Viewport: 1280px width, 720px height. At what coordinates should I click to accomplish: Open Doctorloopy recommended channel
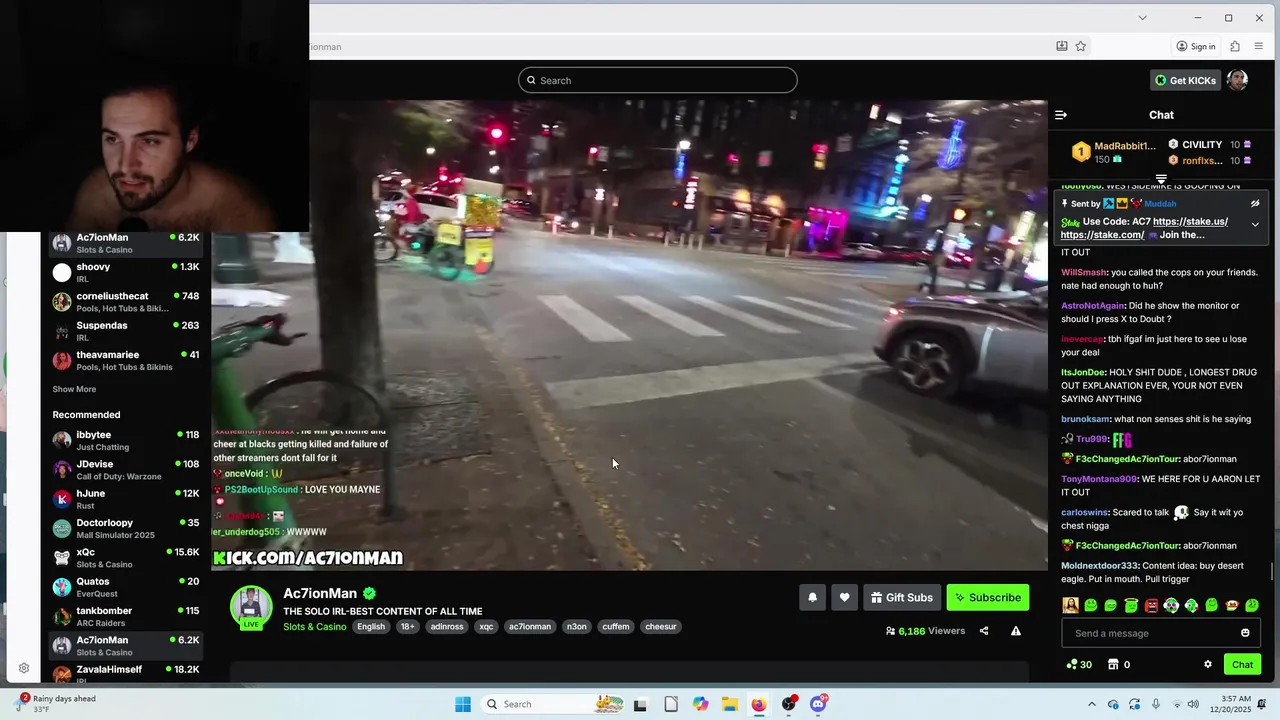pyautogui.click(x=127, y=528)
